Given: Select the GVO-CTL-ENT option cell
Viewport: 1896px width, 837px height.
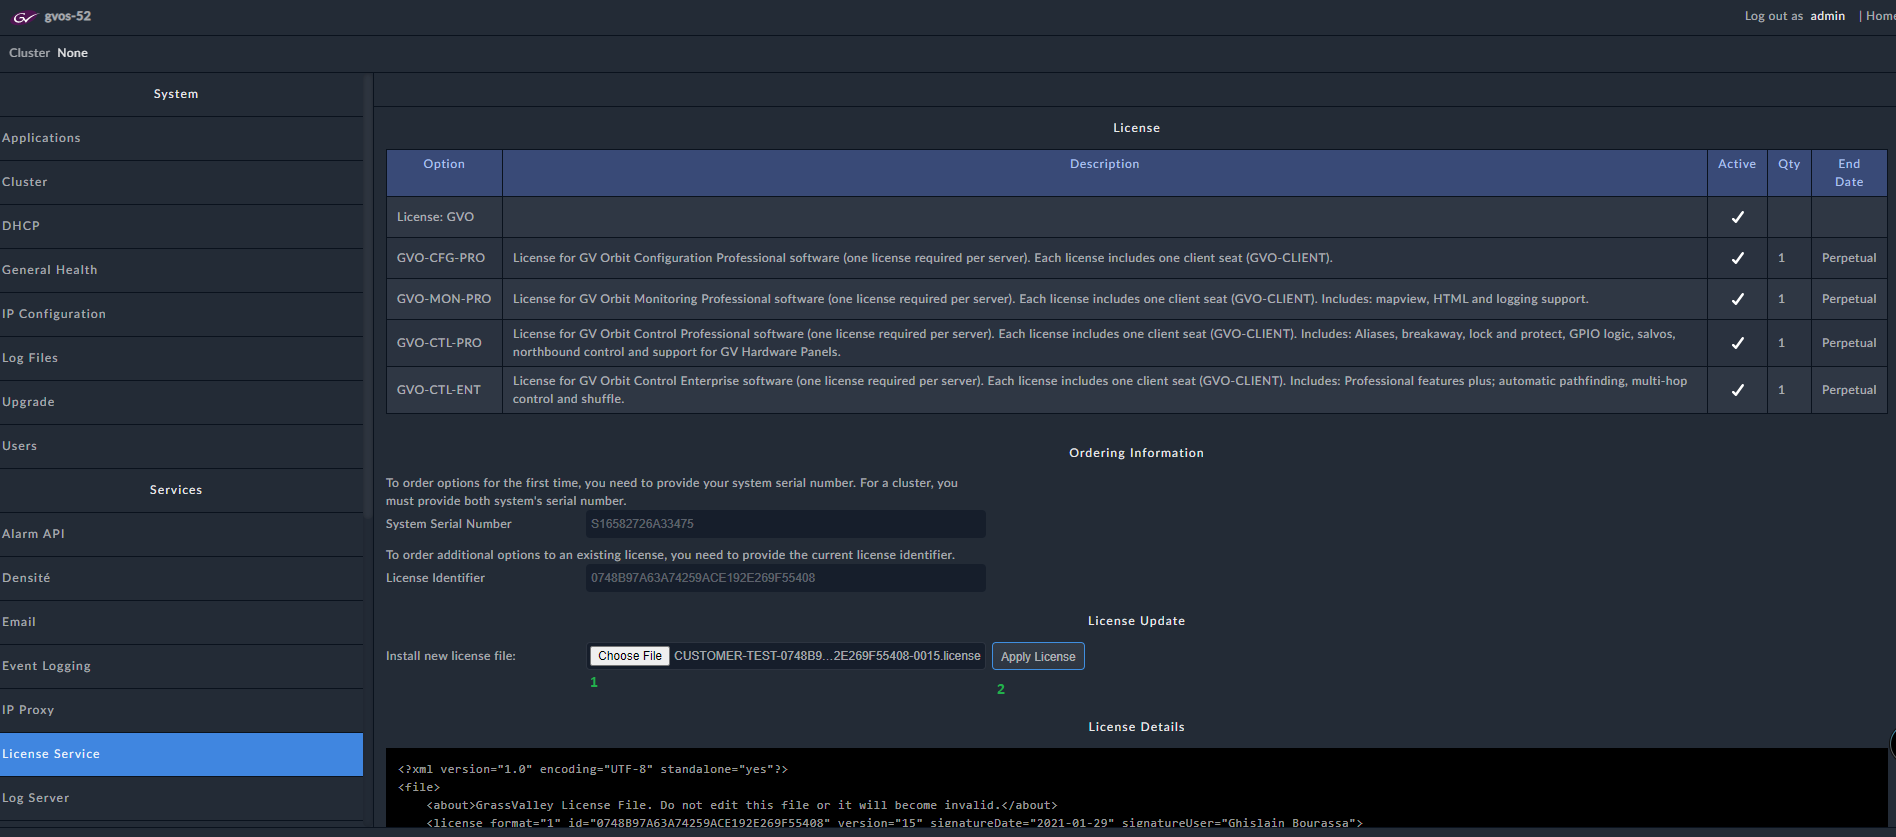Looking at the screenshot, I should pyautogui.click(x=444, y=390).
